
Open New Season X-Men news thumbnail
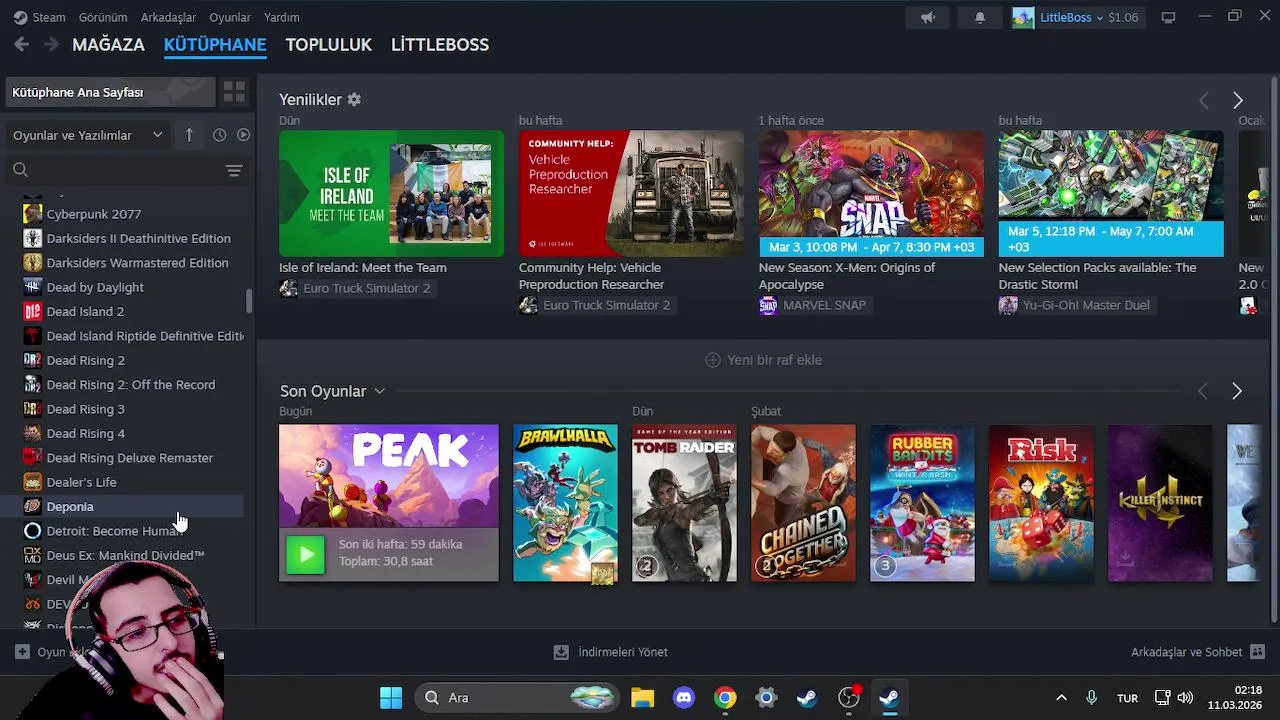coord(871,193)
